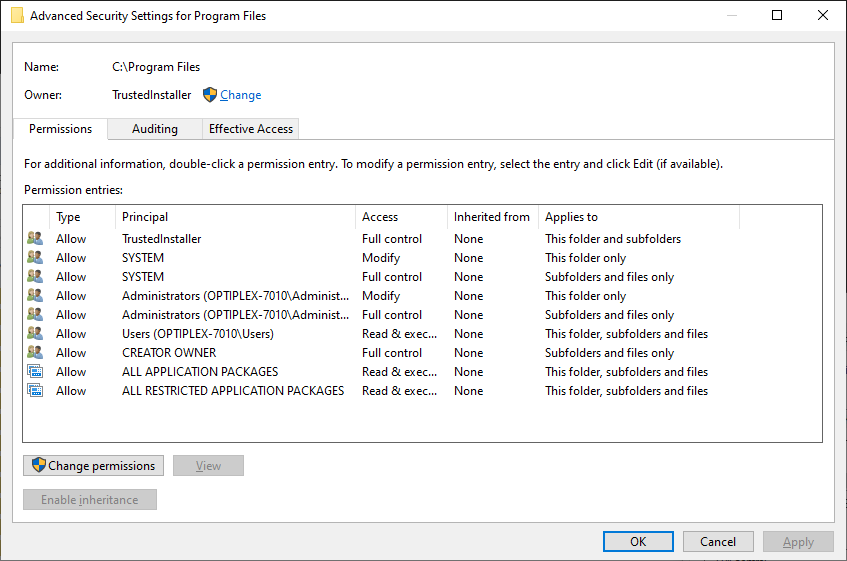Click the shield icon next to the owner's Change link
The height and width of the screenshot is (561, 847).
point(210,95)
